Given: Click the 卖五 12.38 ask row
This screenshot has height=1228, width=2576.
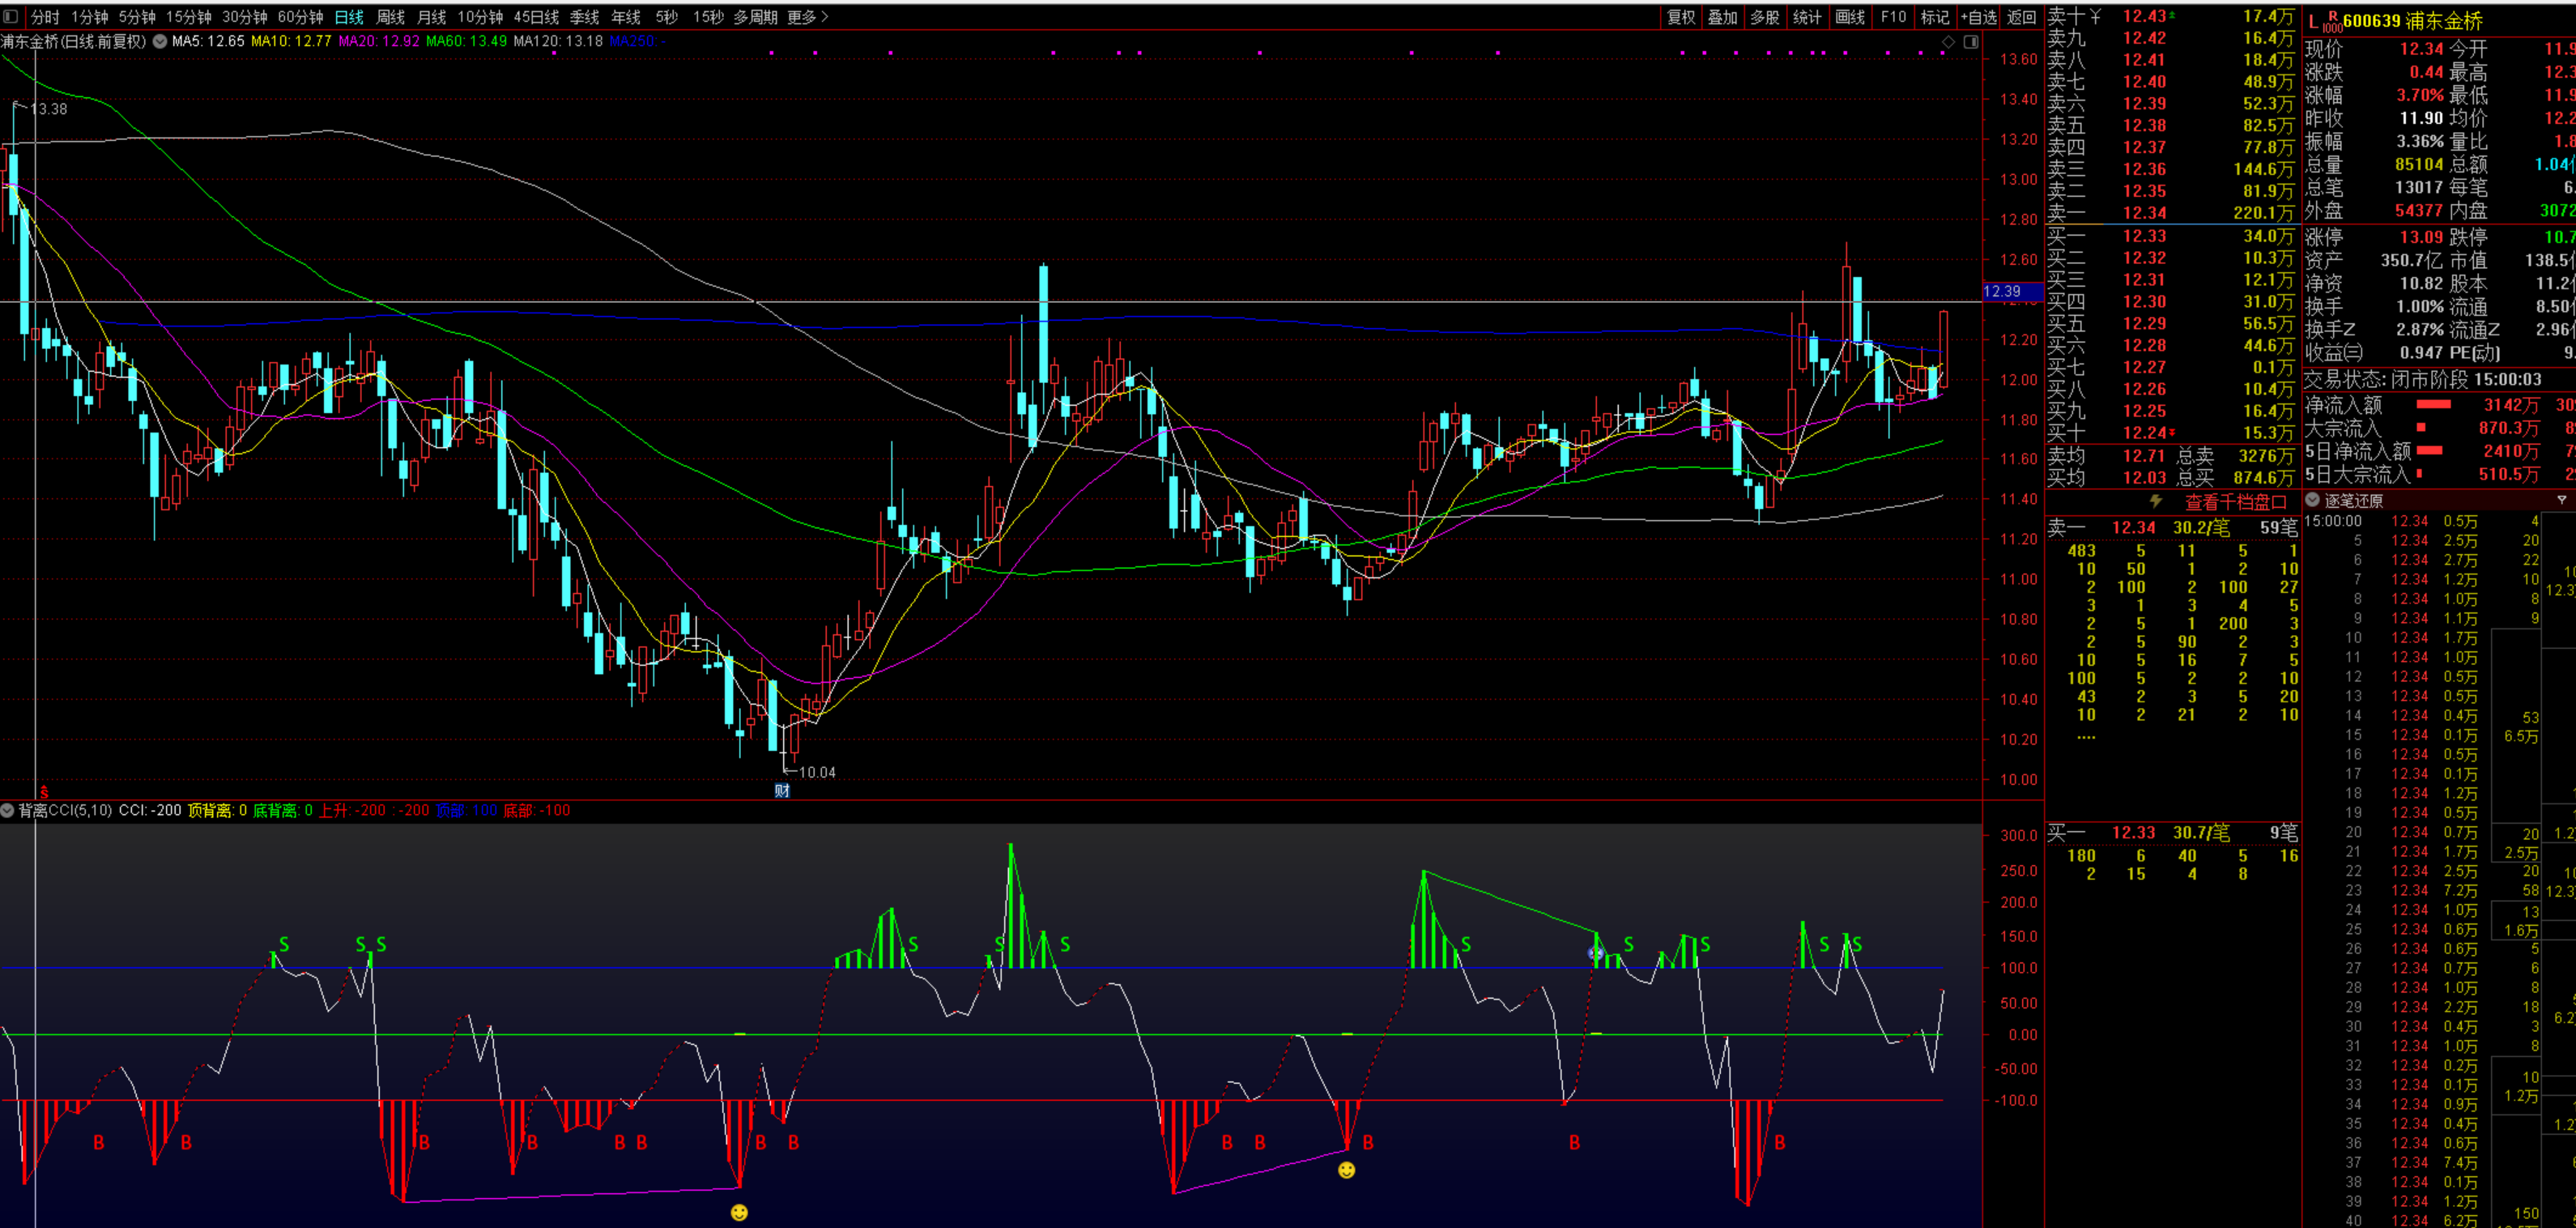Looking at the screenshot, I should 2171,125.
